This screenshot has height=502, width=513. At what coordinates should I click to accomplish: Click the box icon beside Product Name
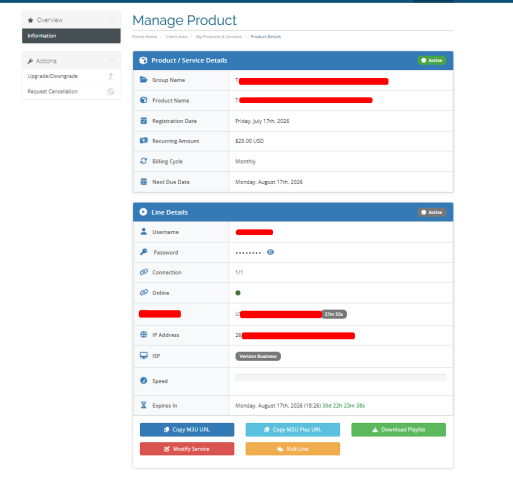[144, 100]
